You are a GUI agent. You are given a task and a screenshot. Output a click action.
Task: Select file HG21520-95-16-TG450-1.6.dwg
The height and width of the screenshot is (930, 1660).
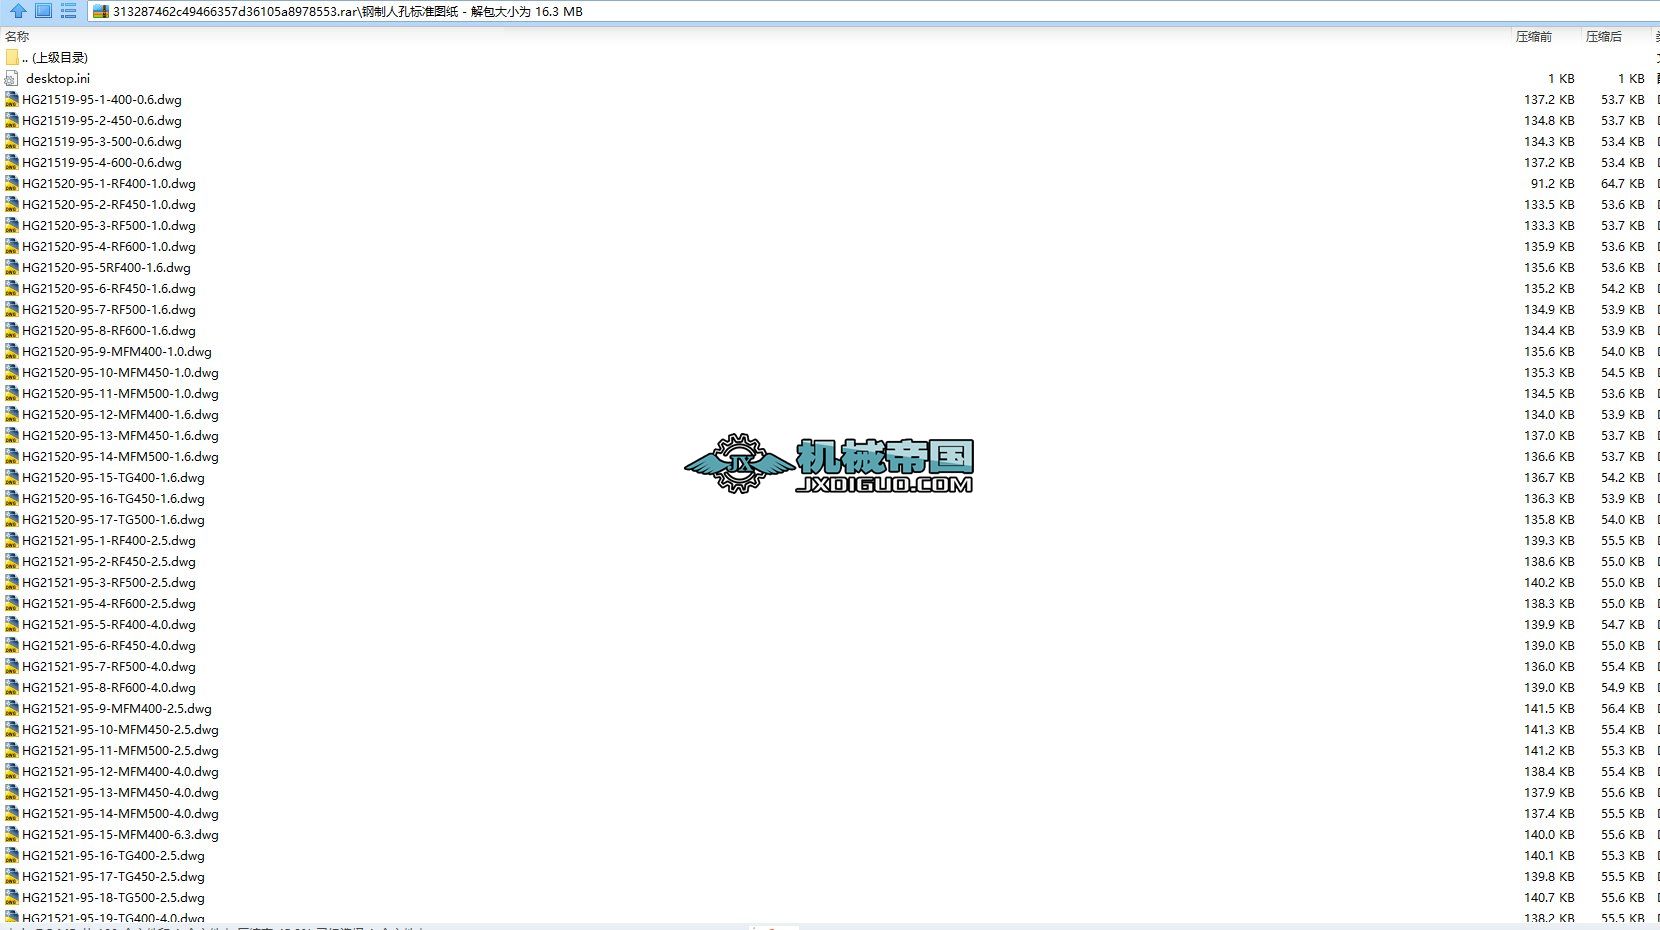tap(113, 498)
